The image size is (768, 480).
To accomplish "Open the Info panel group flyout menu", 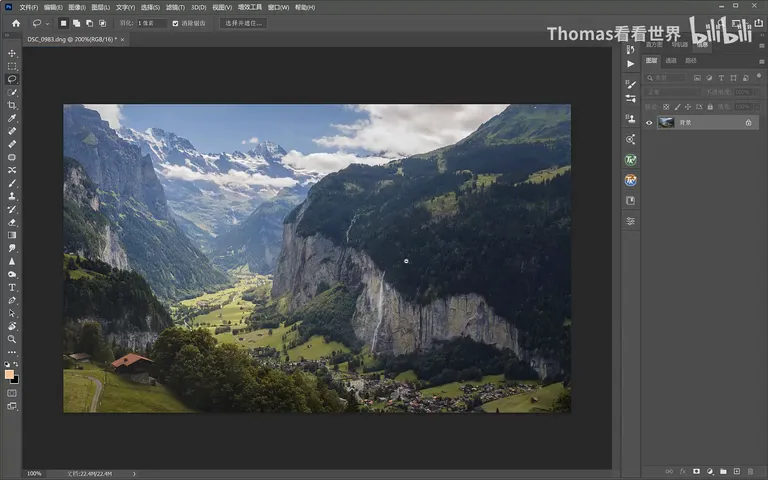I will point(762,45).
